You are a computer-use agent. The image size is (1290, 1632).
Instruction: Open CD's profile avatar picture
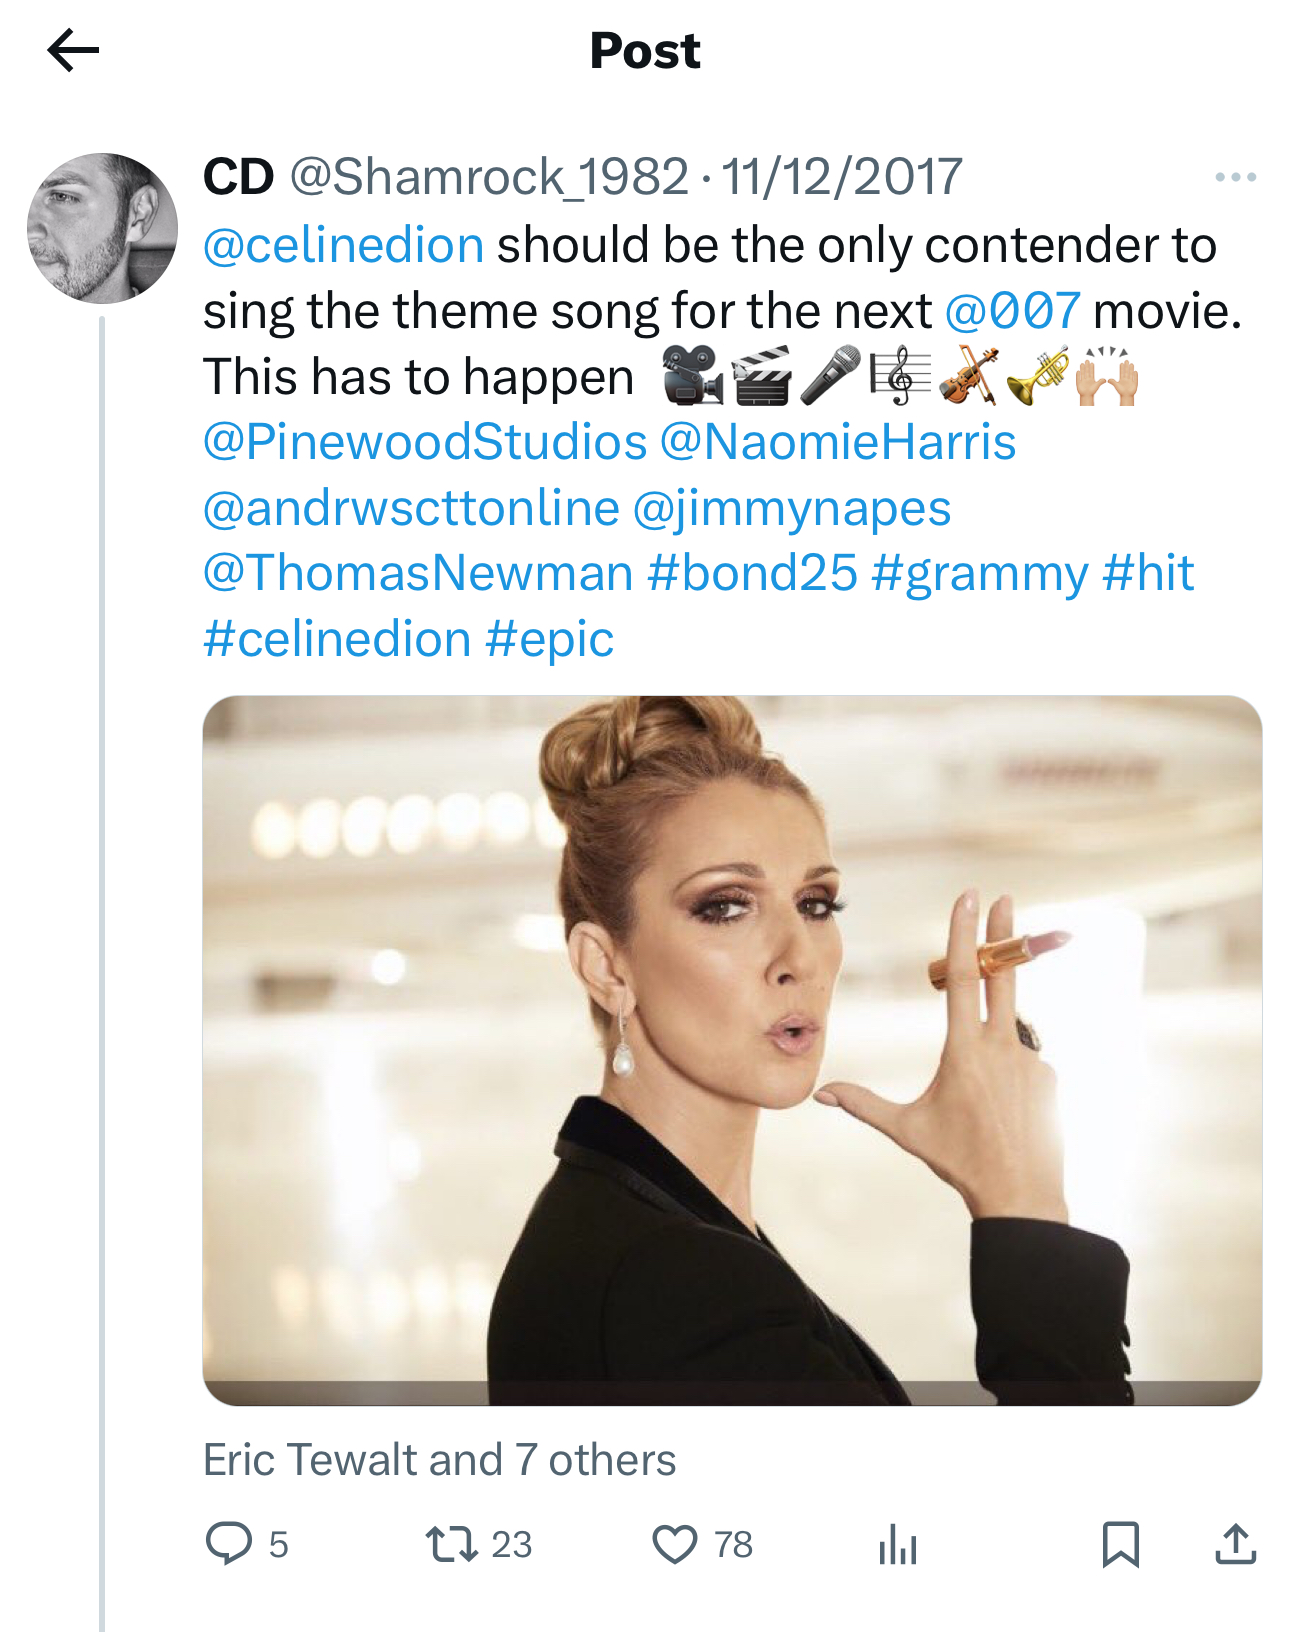coord(102,228)
